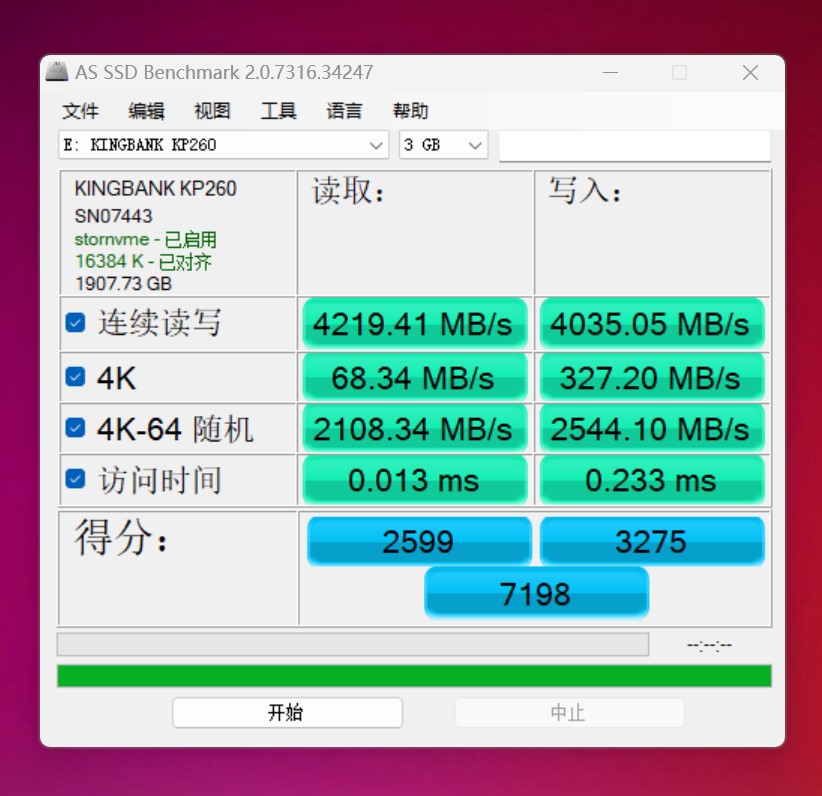Select the total score 7198 field
Screen dimensions: 822x796
[x=536, y=592]
